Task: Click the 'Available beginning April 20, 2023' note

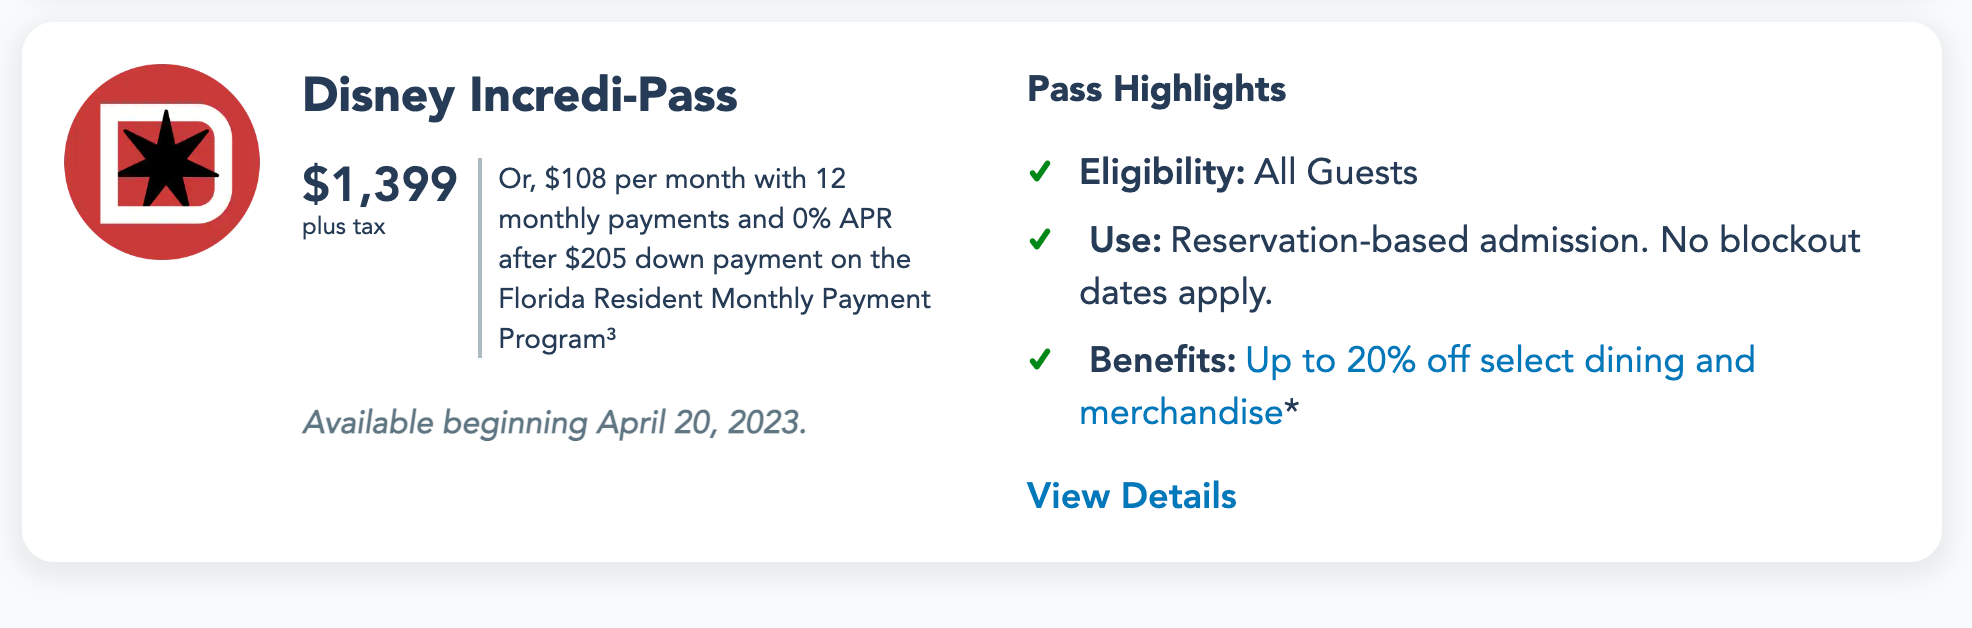Action: coord(554,423)
